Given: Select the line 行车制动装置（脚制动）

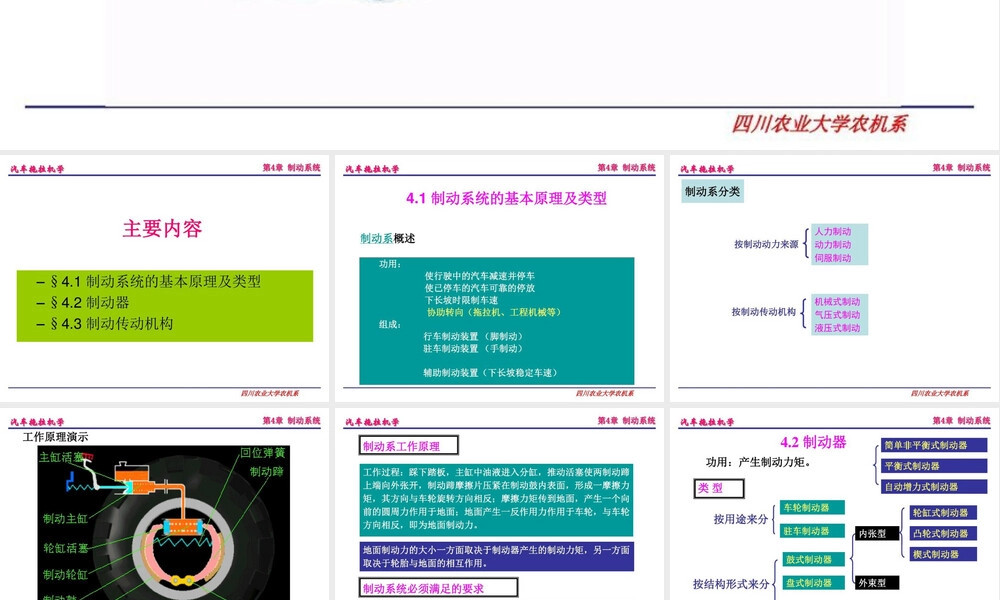Looking at the screenshot, I should click(x=474, y=337).
